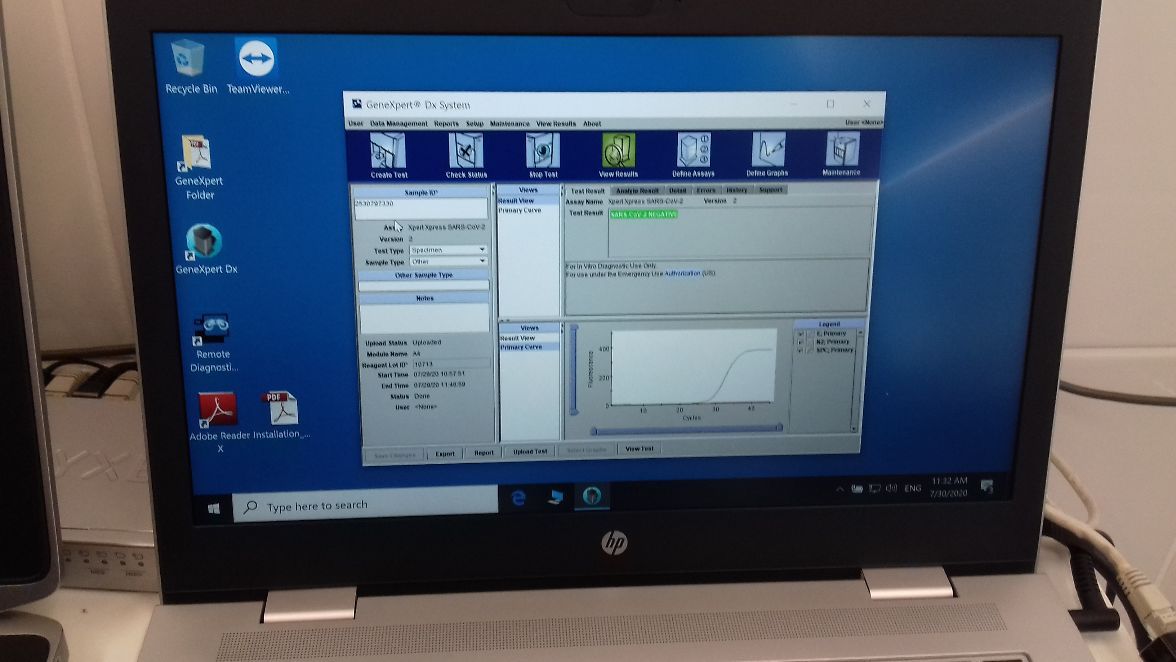Open the Check Status tool

(466, 155)
